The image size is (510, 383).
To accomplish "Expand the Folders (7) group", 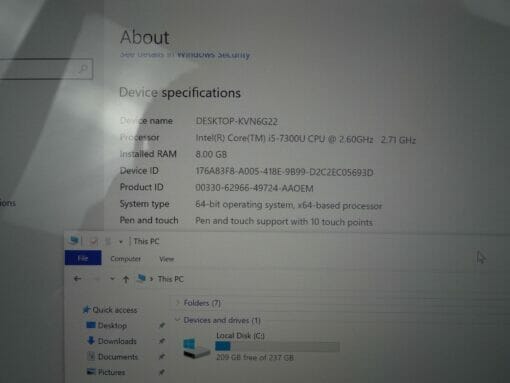I will click(x=177, y=303).
